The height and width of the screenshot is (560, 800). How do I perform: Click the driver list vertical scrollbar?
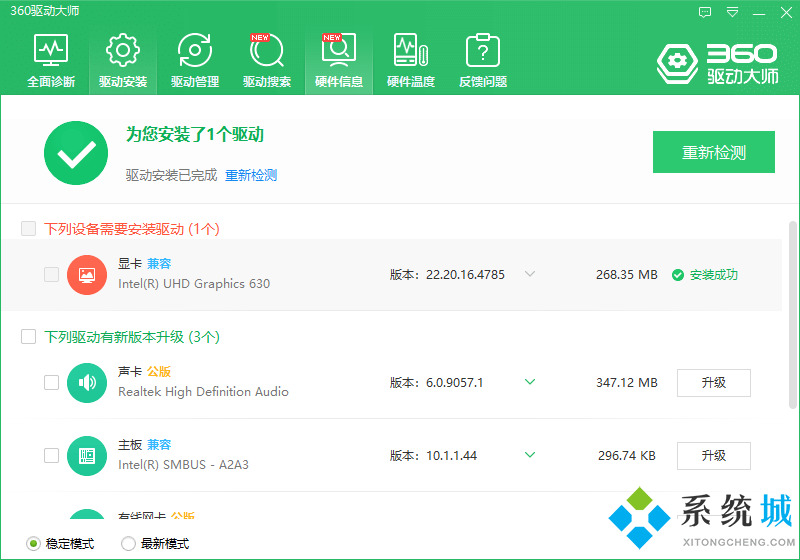(x=793, y=314)
